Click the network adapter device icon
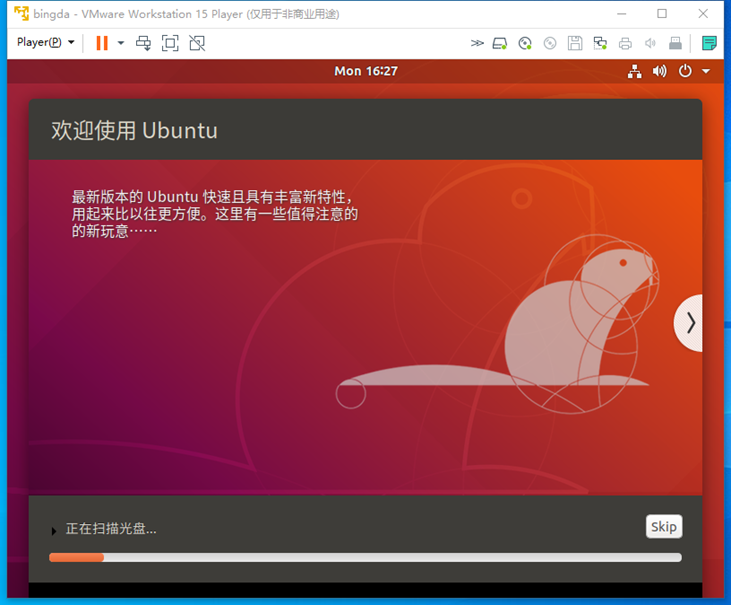The image size is (731, 605). 600,44
